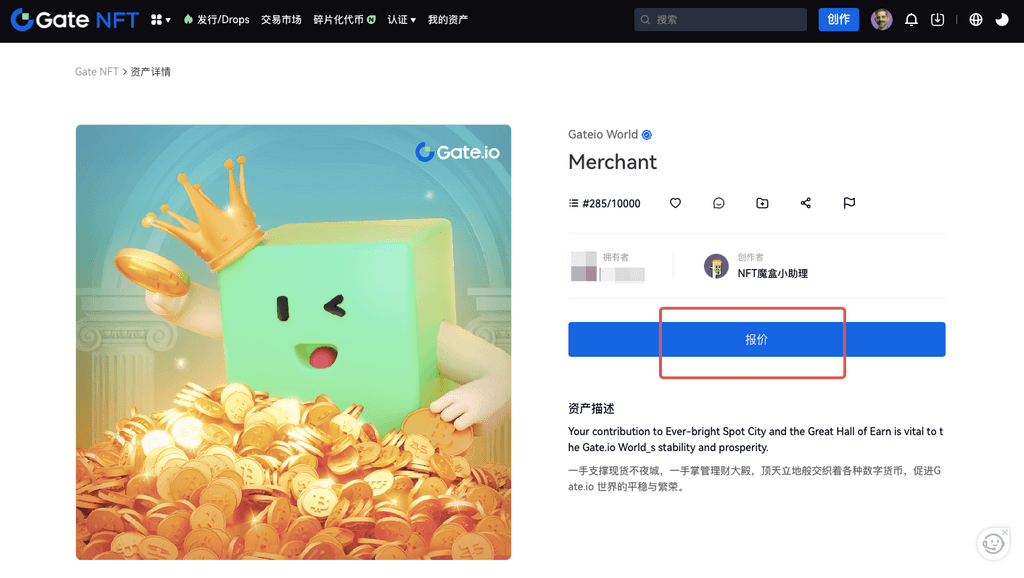Toggle dark mode moon icon
The image size is (1024, 578).
coord(1002,20)
